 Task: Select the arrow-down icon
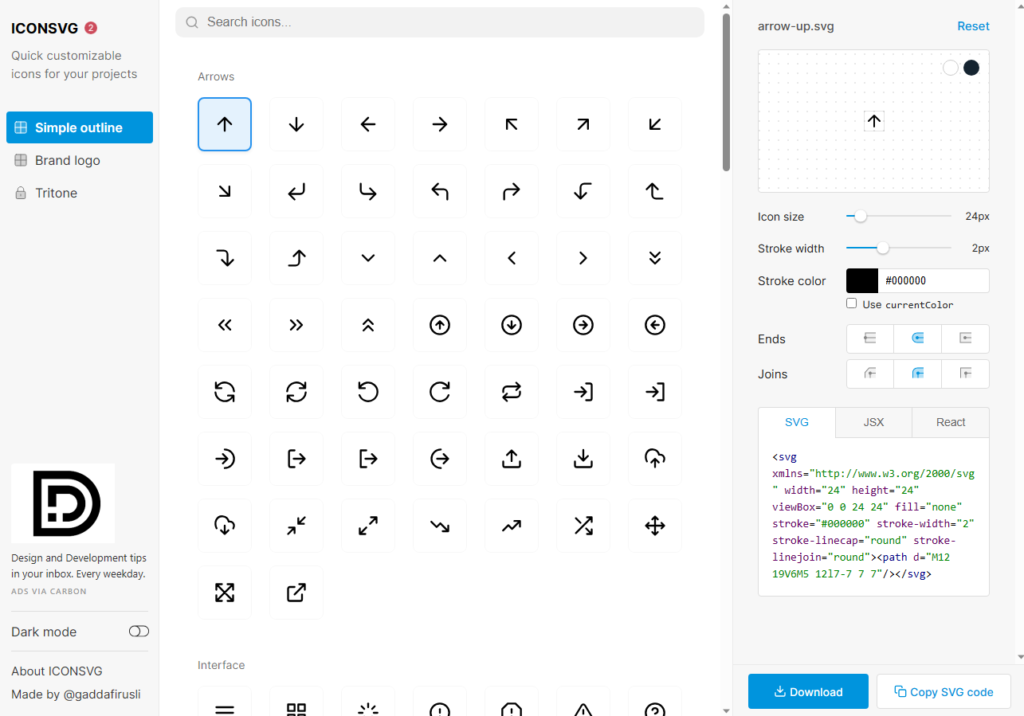pyautogui.click(x=296, y=124)
